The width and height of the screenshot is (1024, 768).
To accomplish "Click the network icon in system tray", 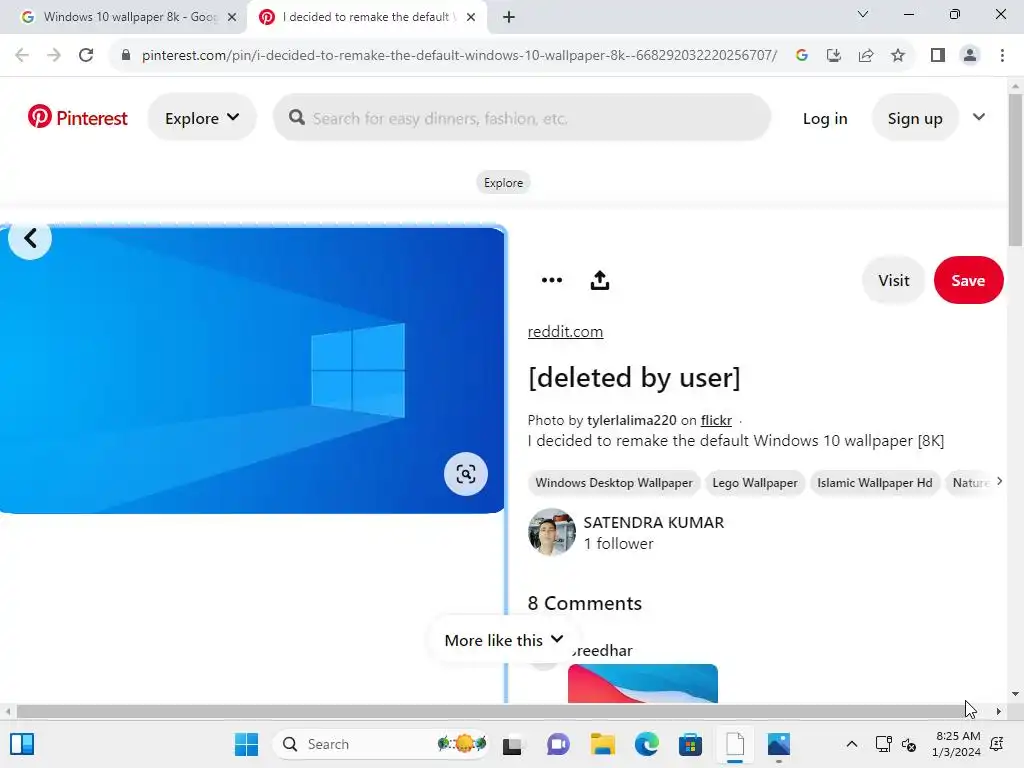I will tap(884, 744).
